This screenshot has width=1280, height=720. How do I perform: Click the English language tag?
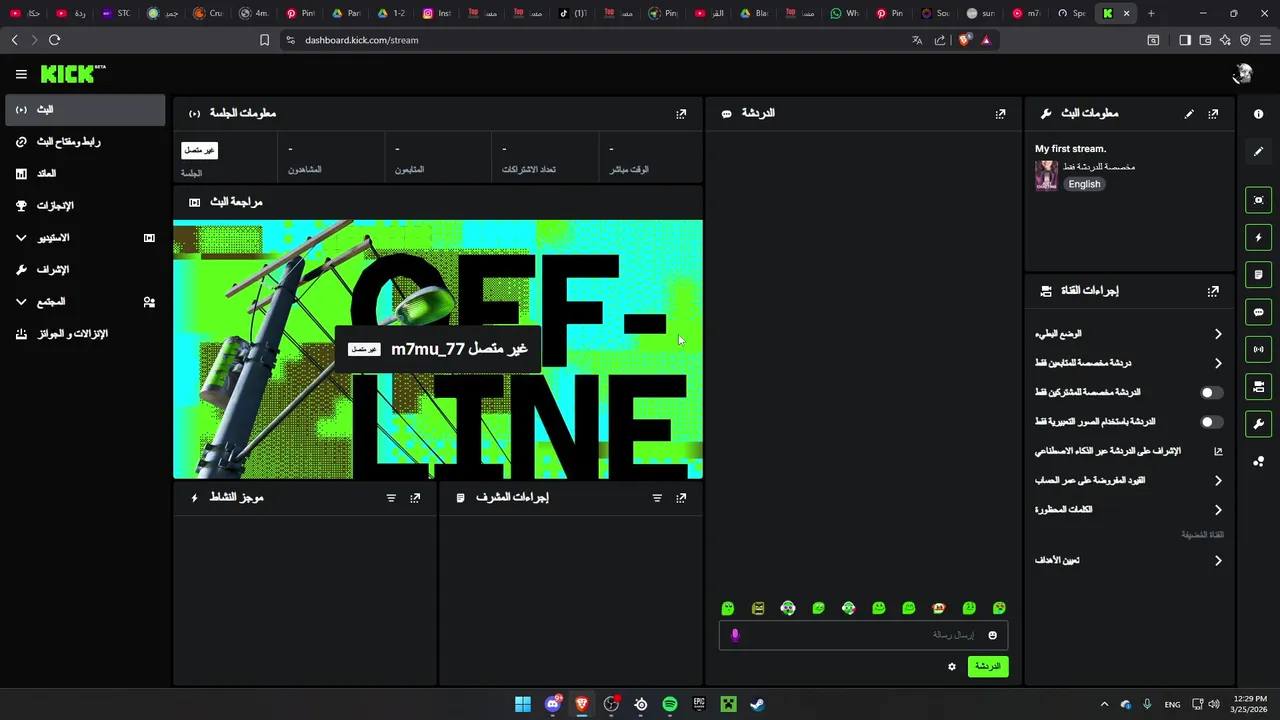1084,184
